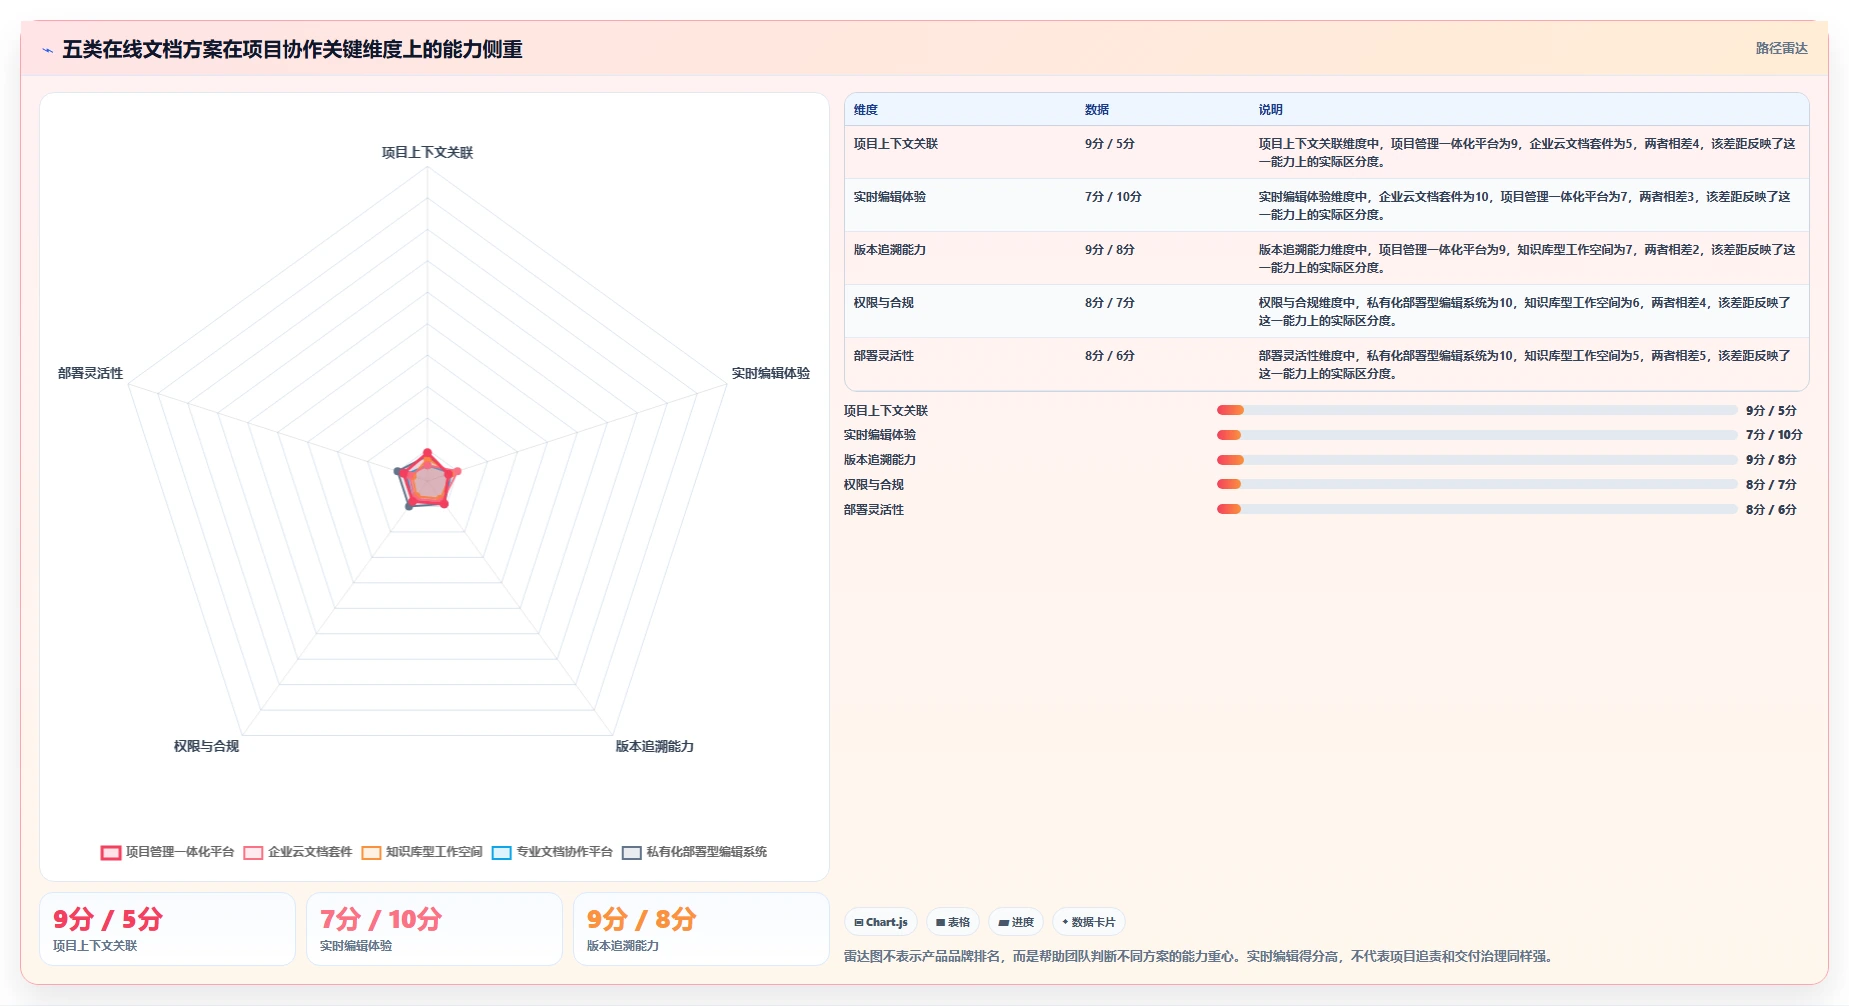Toggle the 项目管理一体化平台 legend swatch
The height and width of the screenshot is (1006, 1849).
click(111, 853)
